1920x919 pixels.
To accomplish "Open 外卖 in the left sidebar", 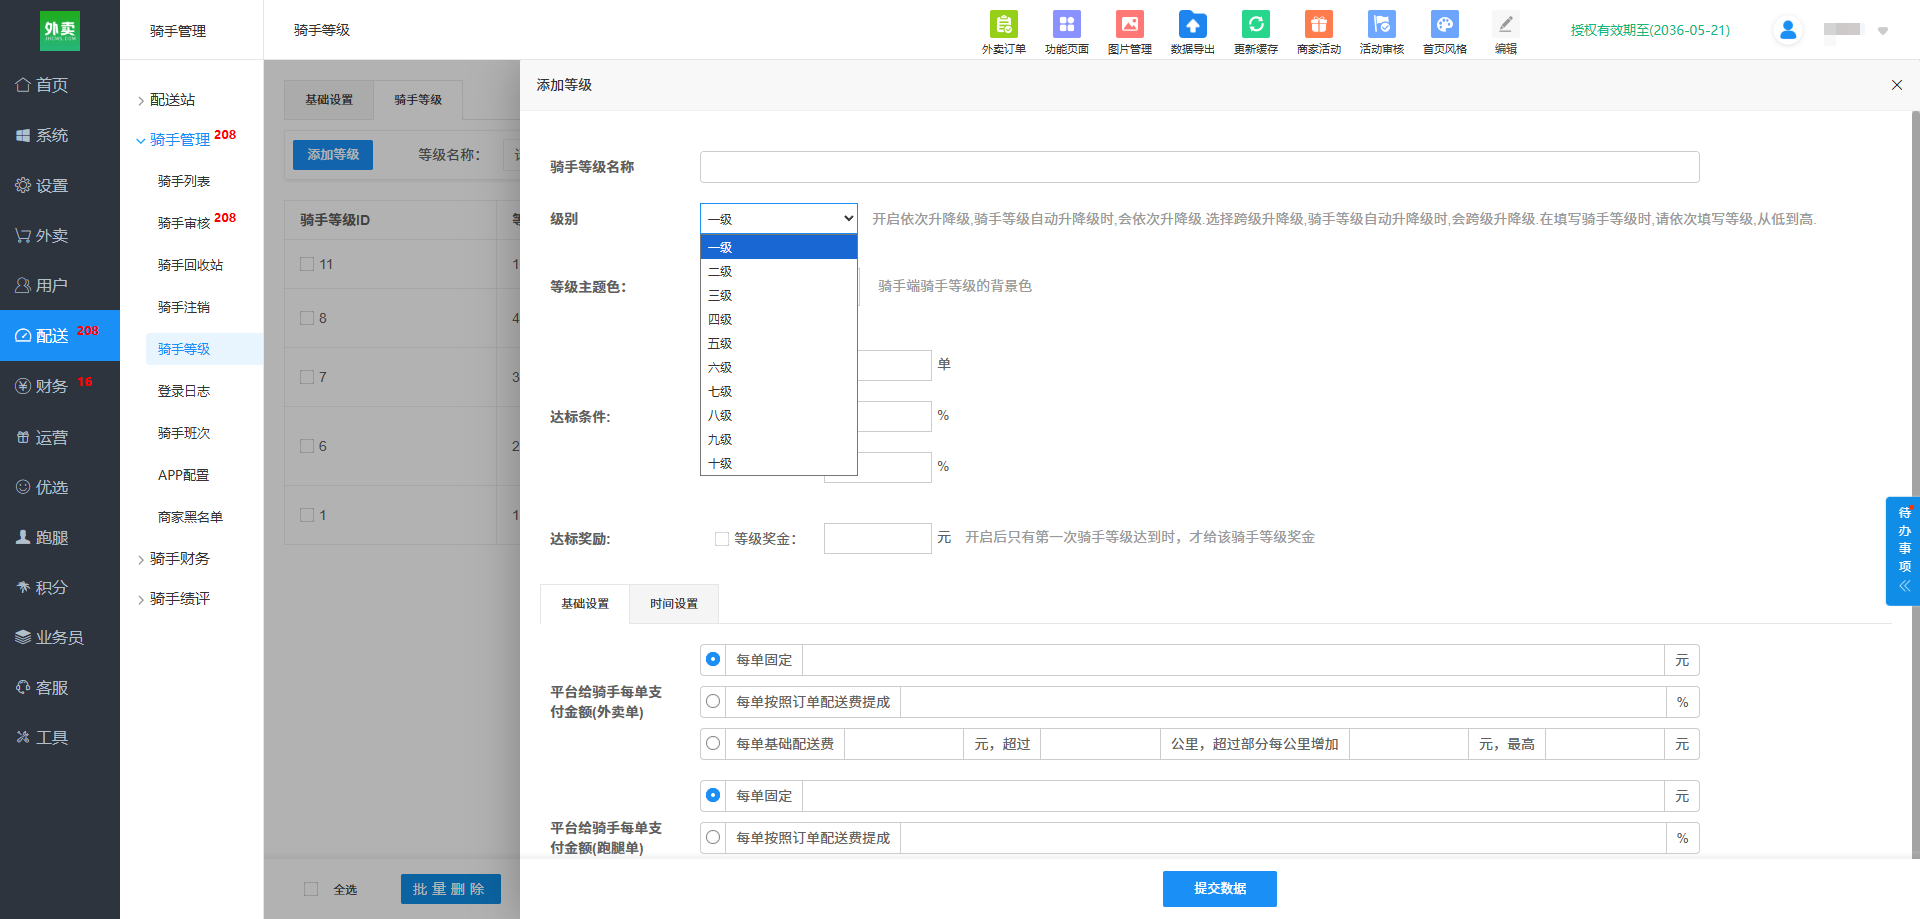I will click(x=60, y=235).
